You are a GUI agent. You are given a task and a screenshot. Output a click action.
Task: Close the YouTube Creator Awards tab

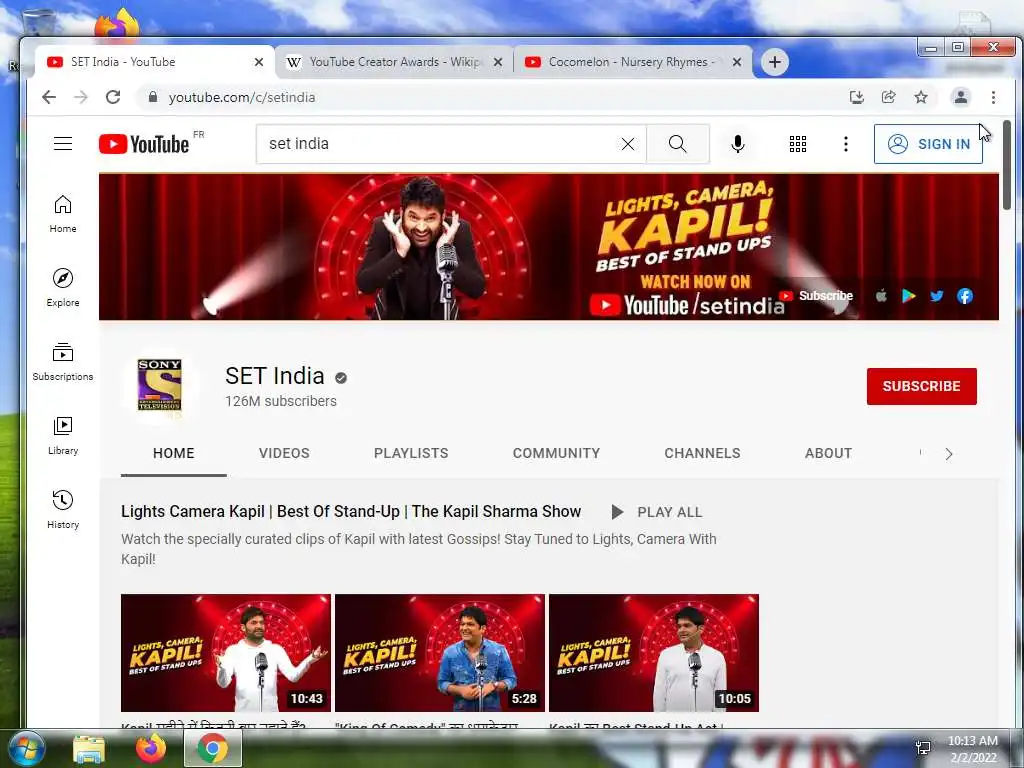tap(498, 62)
